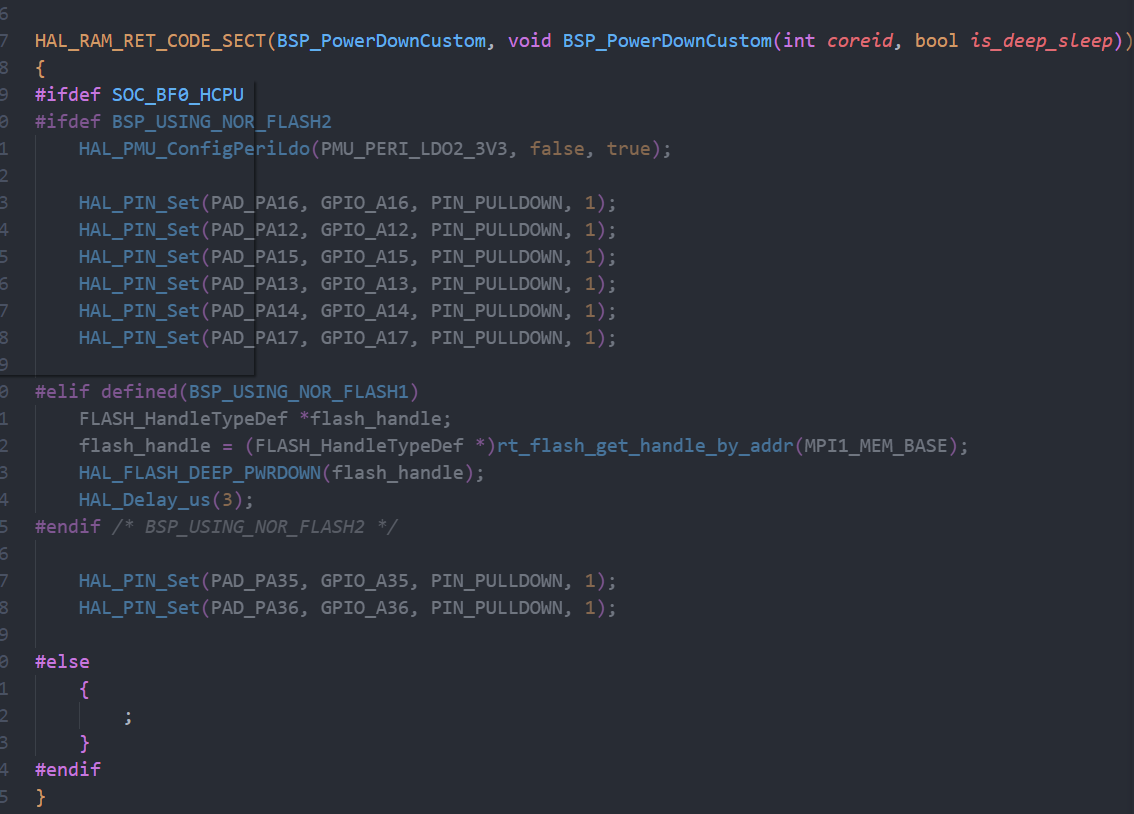This screenshot has height=814, width=1134.
Task: Click GPIO_A12 argument
Action: (364, 230)
